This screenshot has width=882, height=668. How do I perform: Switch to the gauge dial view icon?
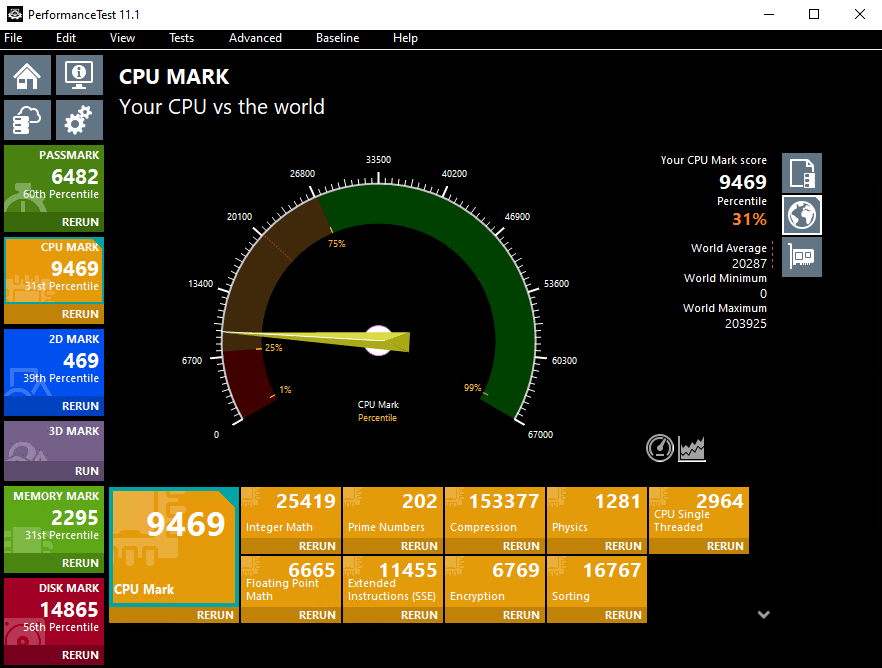click(660, 449)
